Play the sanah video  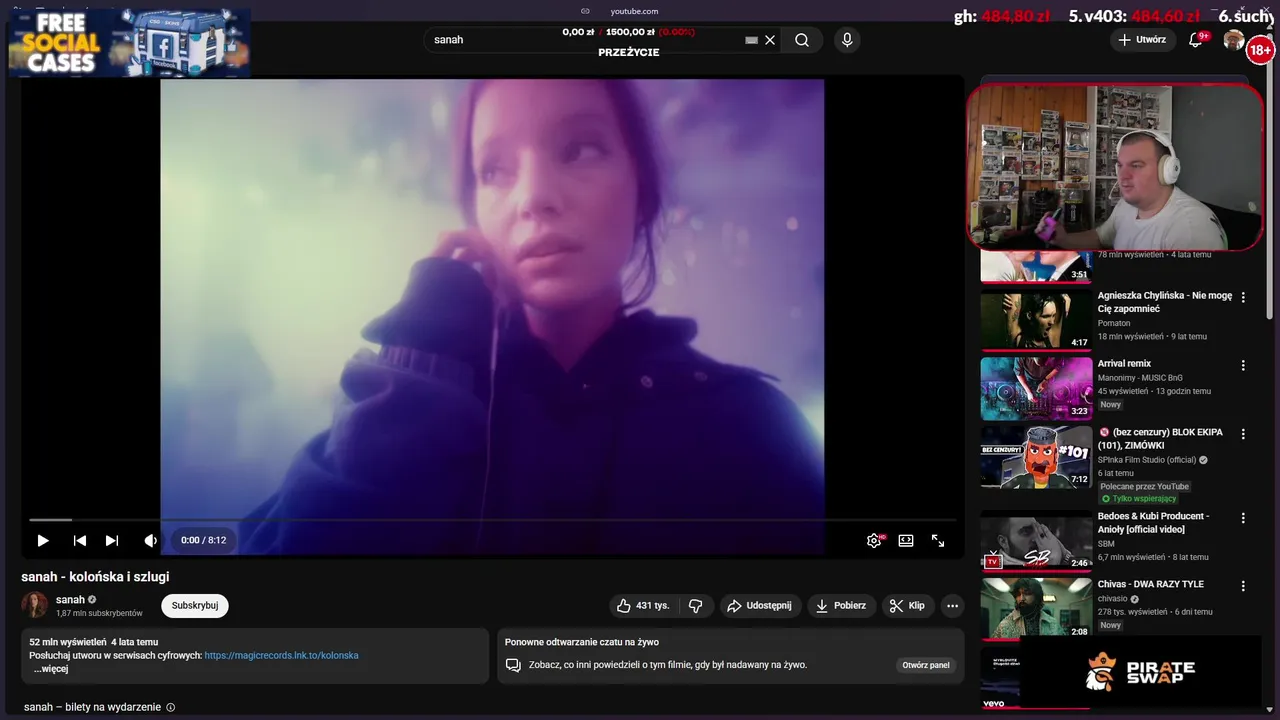pos(43,540)
